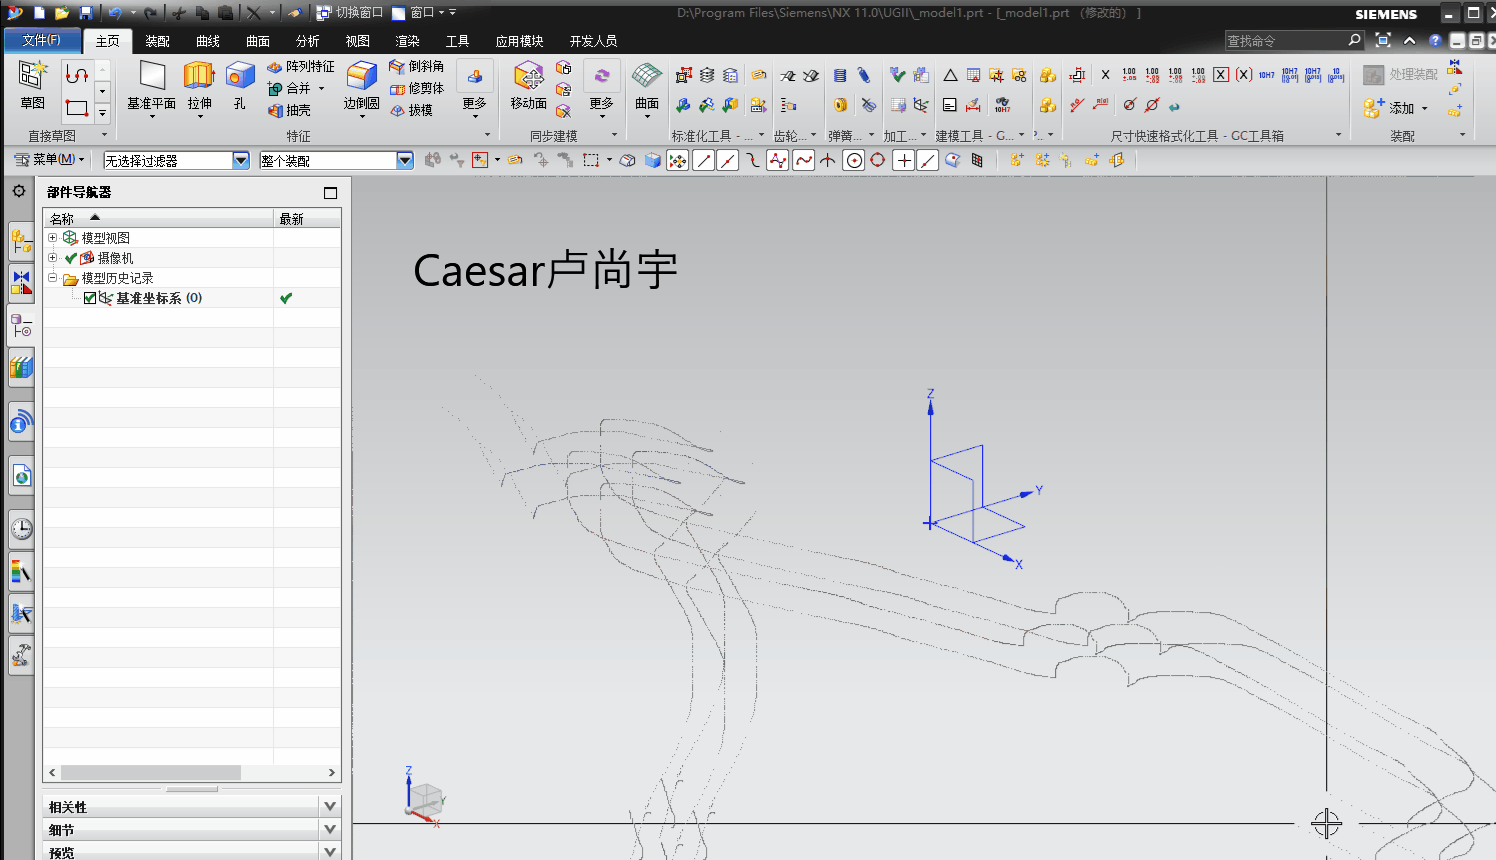
Task: Collapse the 模型历史记录 tree node
Action: click(52, 277)
